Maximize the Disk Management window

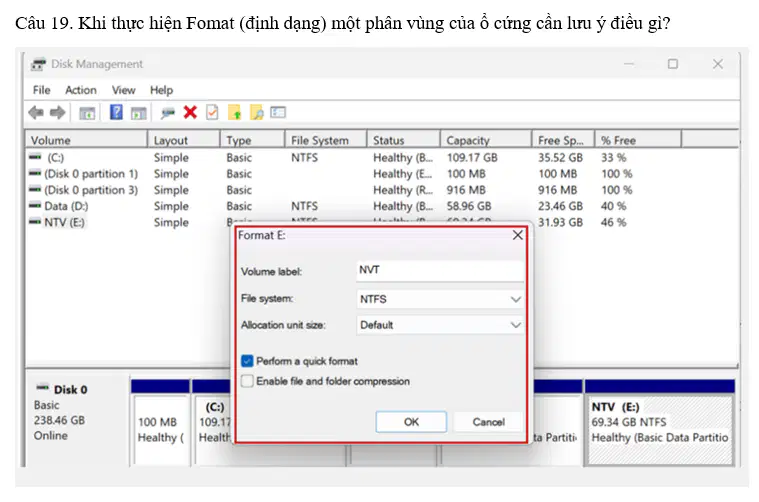[673, 64]
